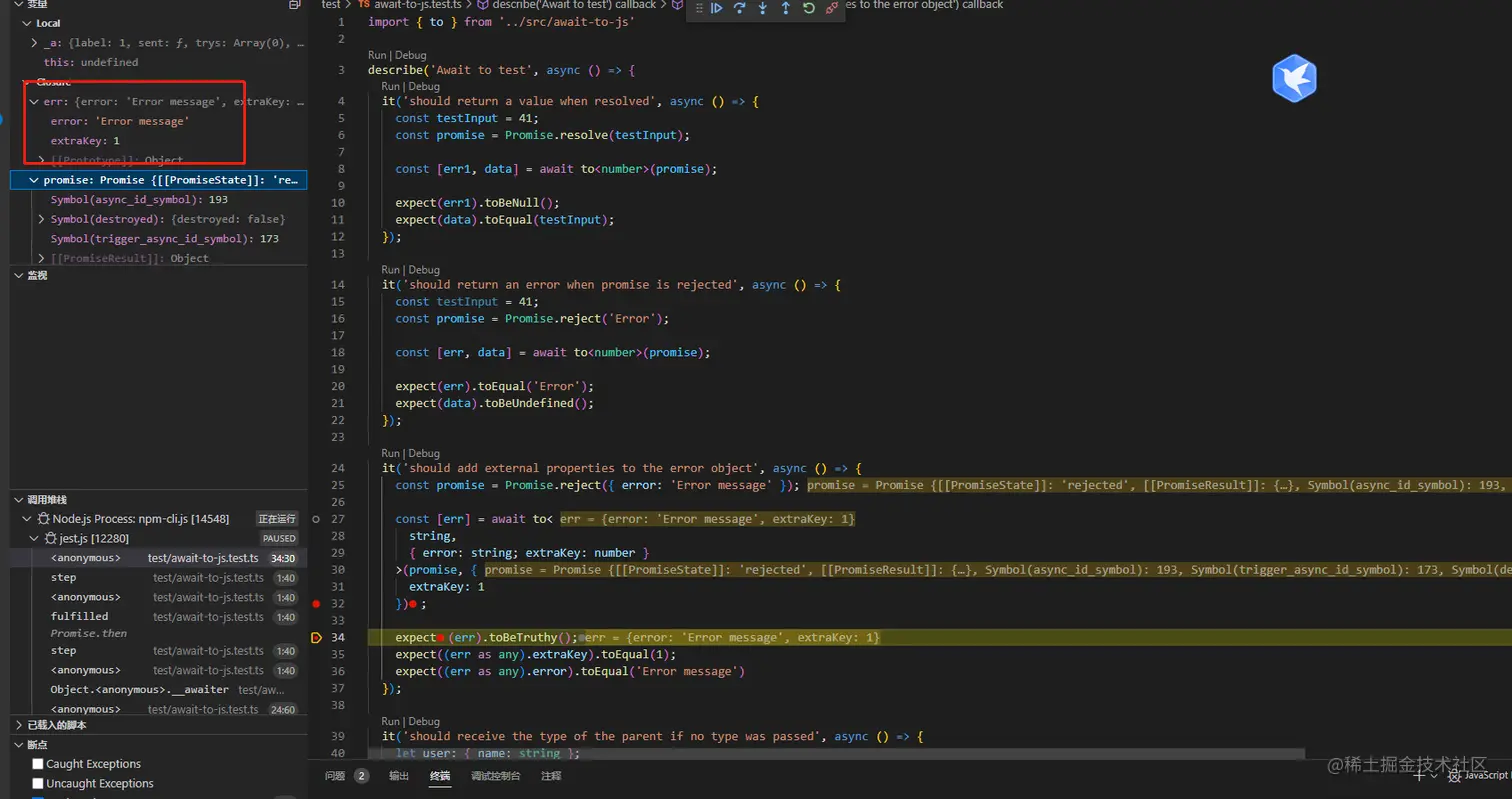The width and height of the screenshot is (1512, 799).
Task: Click the 'this: undefined' variable row
Action: 159,62
